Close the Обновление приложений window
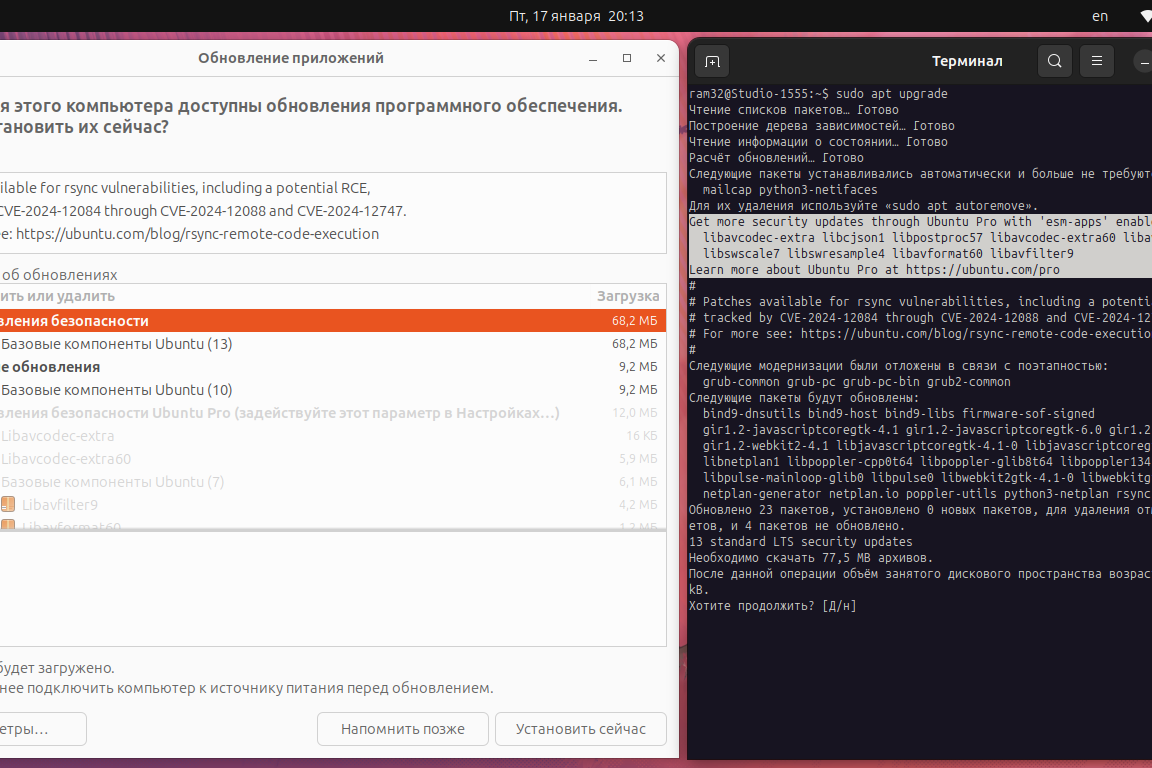1152x768 pixels. pos(660,58)
